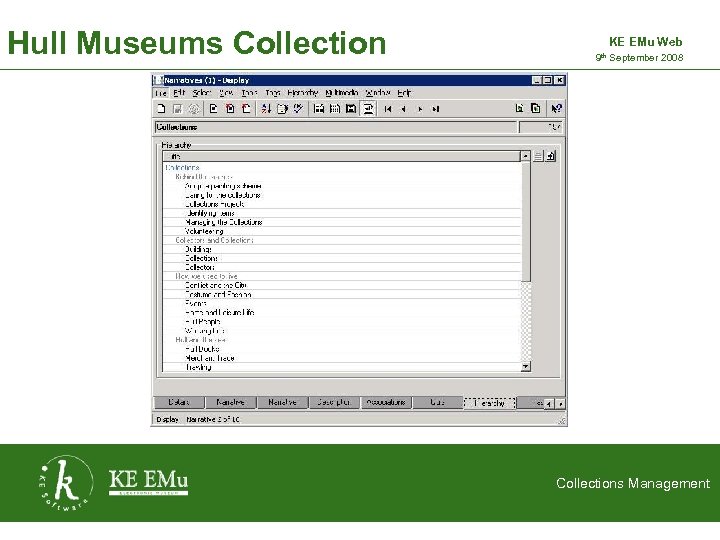The image size is (720, 540).
Task: Click the A-Z sort records toolbar icon
Action: [266, 109]
